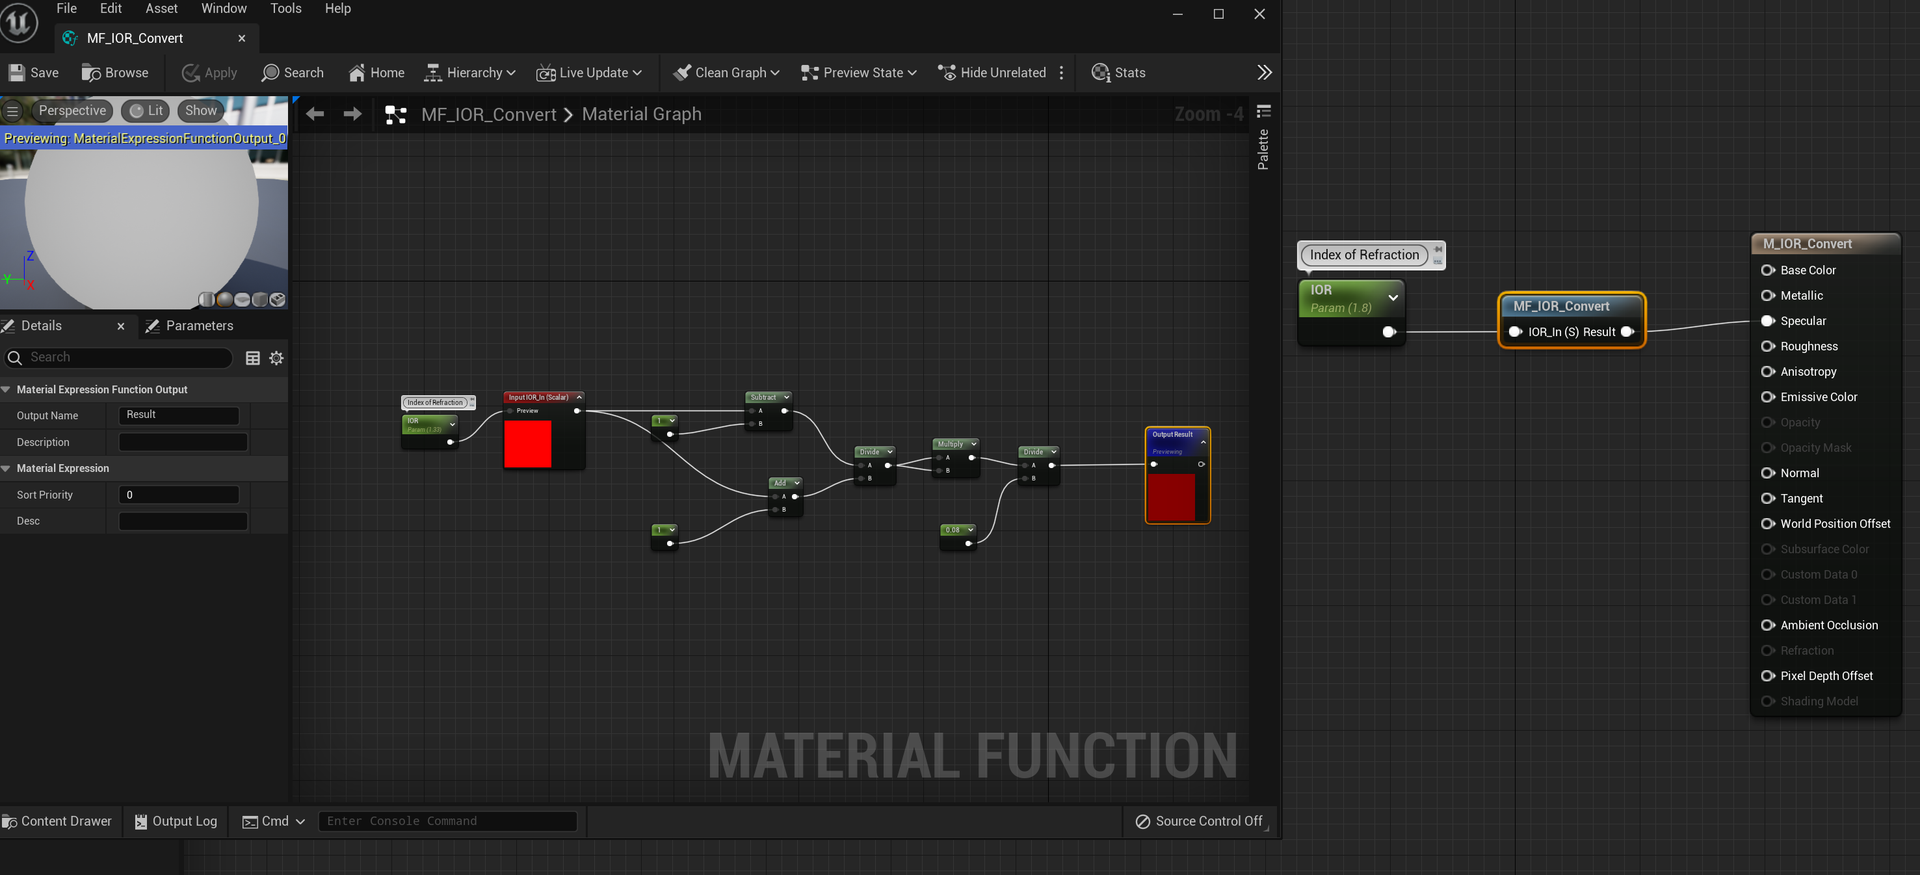This screenshot has width=1920, height=875.
Task: Switch to the Parameters tab
Action: (x=189, y=326)
